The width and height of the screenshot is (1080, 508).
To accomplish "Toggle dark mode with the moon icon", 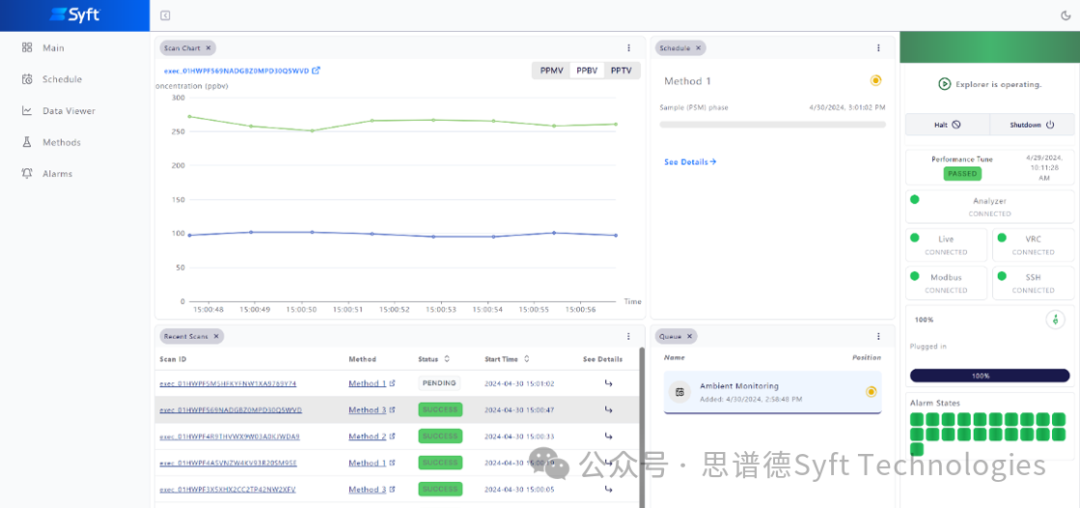I will (1066, 16).
